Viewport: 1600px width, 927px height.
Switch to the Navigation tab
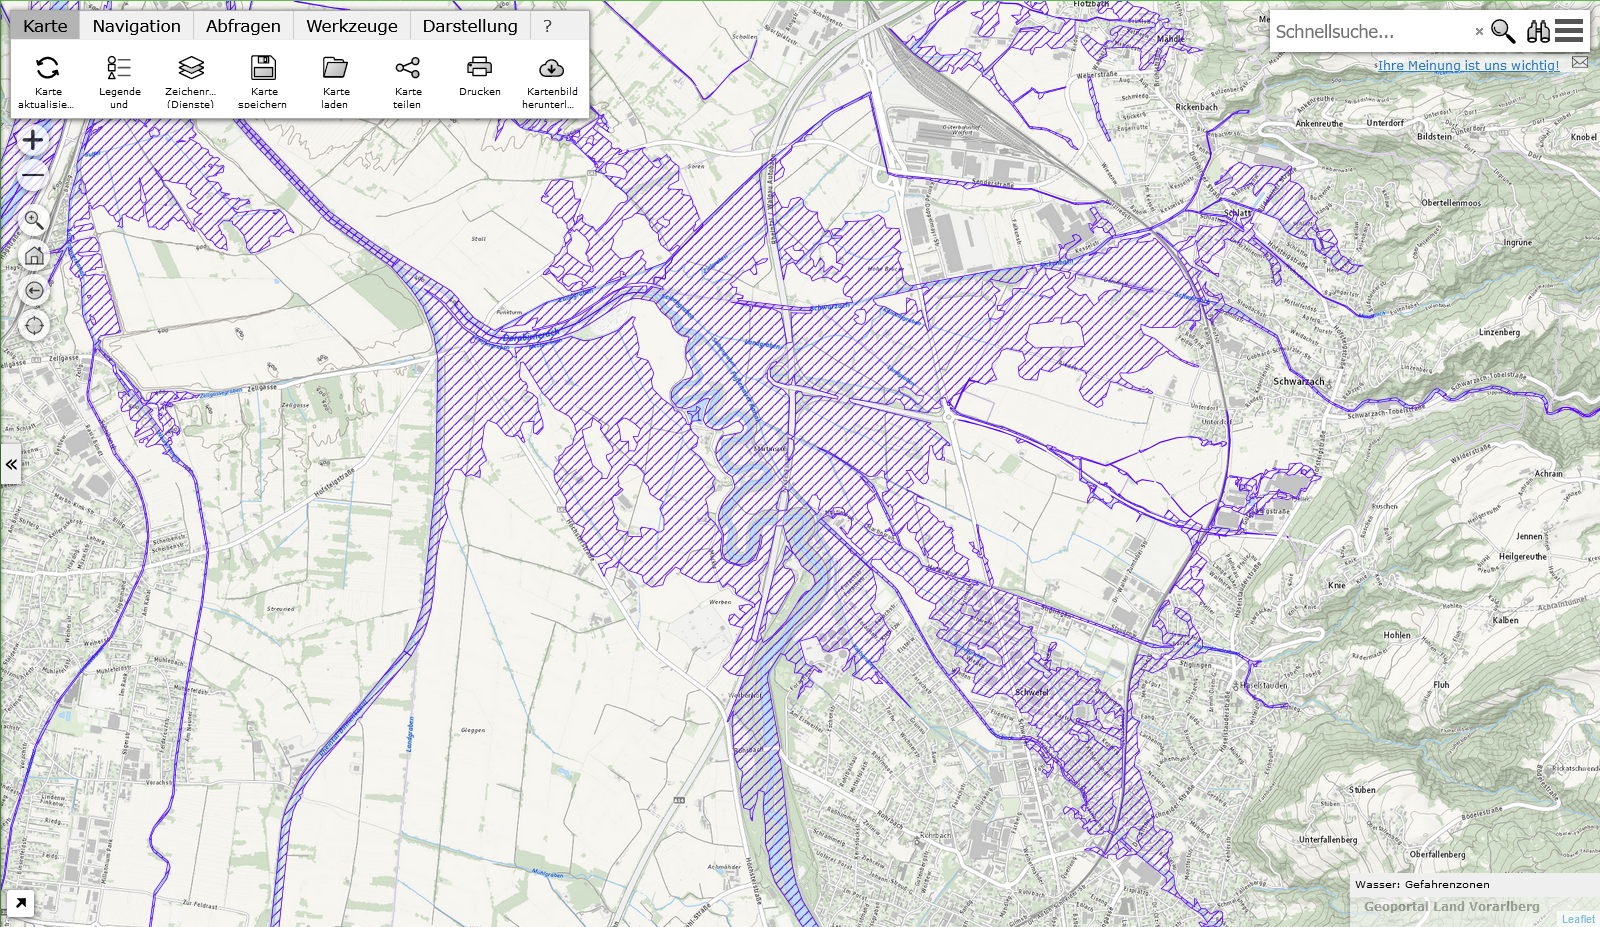[136, 26]
